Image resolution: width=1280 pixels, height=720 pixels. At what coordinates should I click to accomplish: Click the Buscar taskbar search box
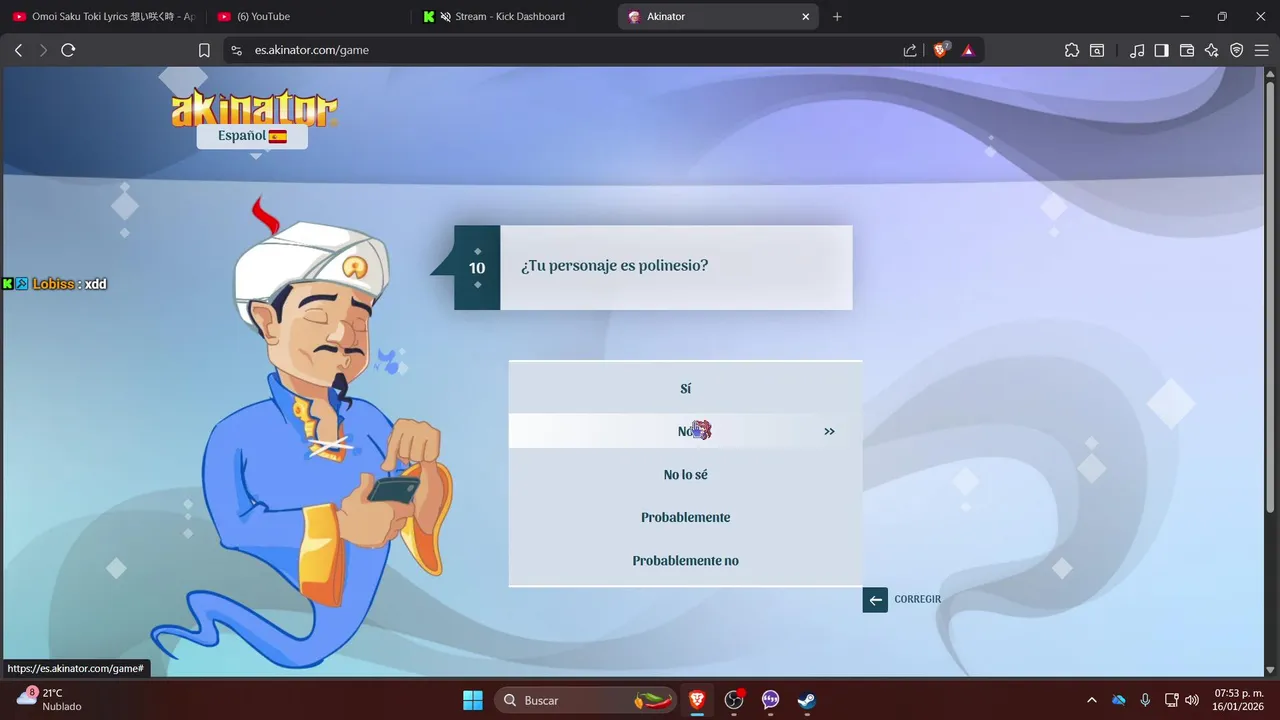pyautogui.click(x=585, y=700)
